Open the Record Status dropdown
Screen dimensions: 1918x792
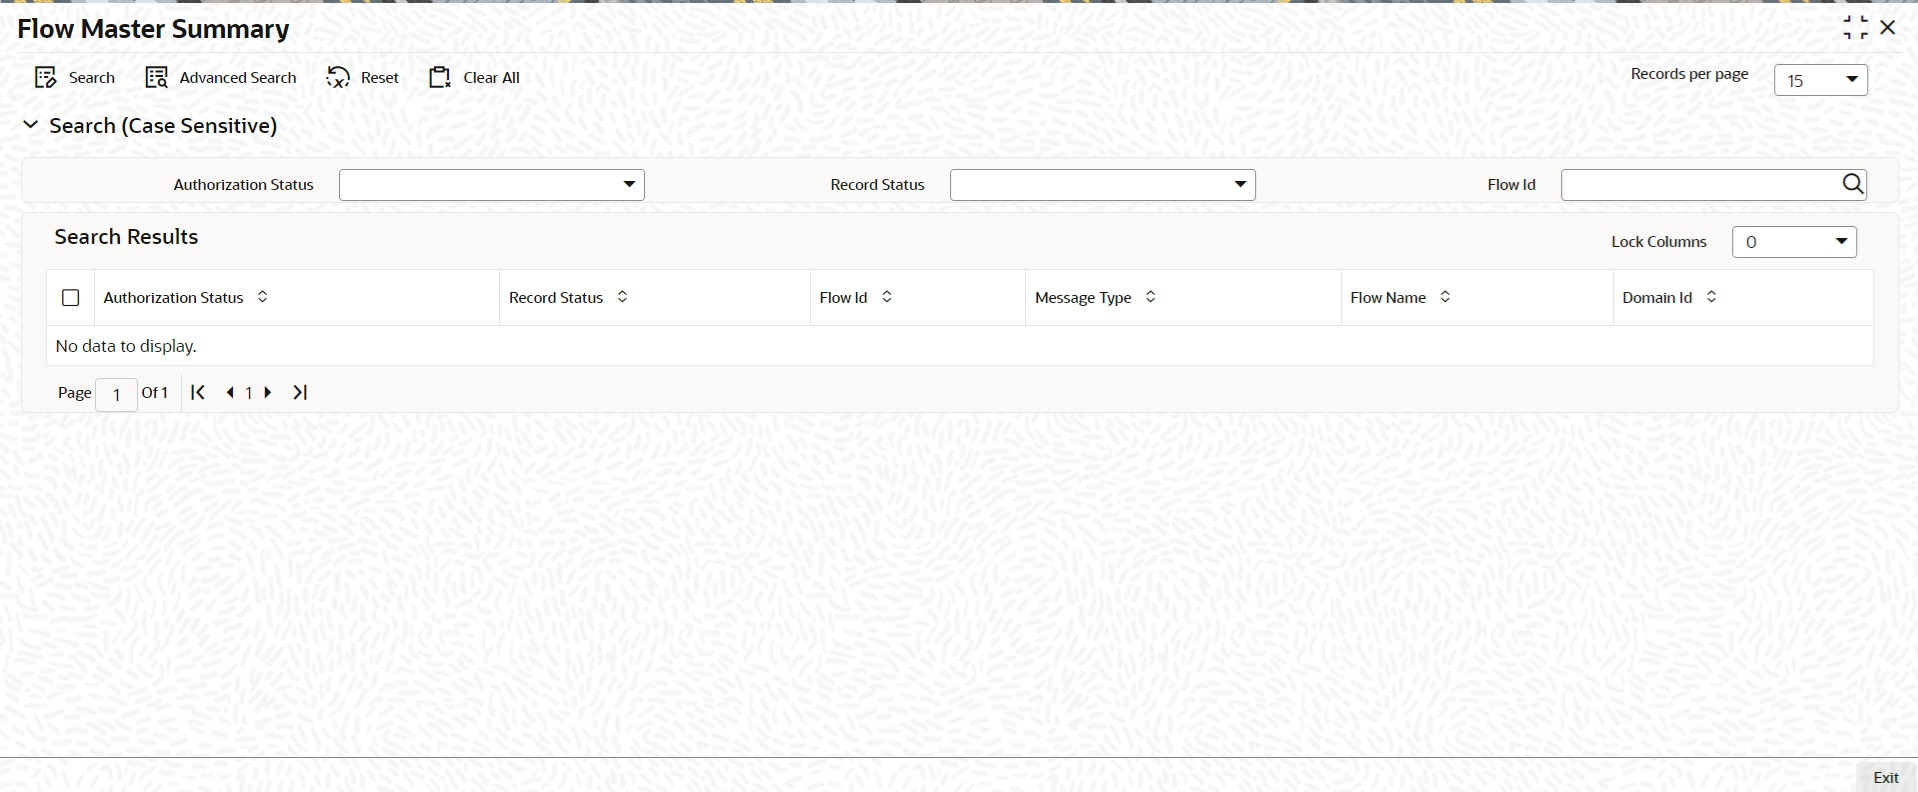[x=1103, y=185]
